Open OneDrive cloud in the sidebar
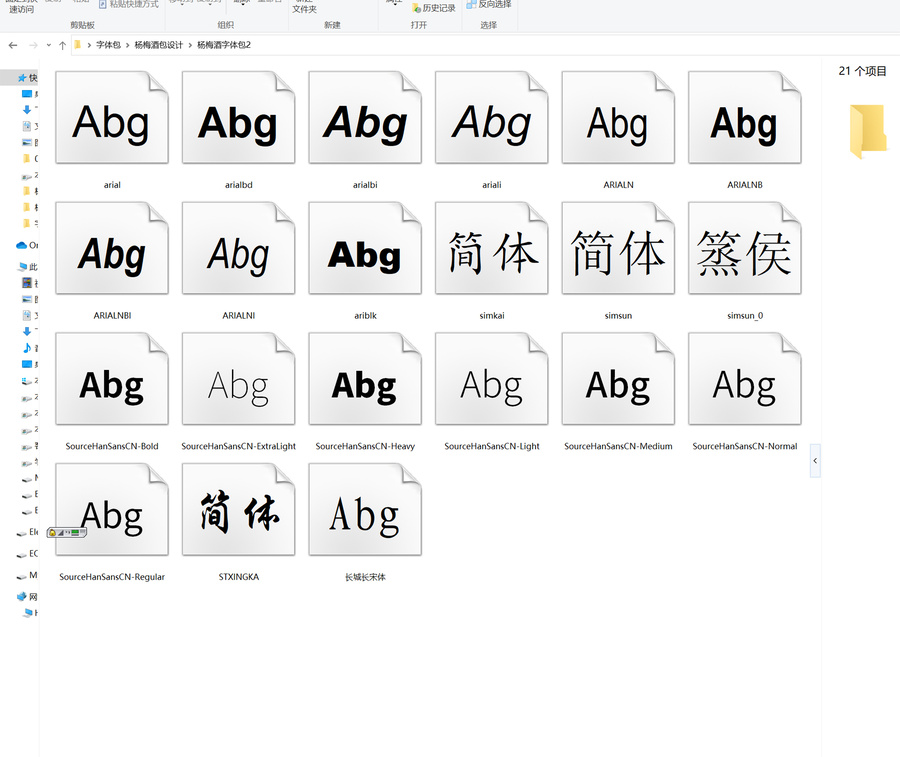 coord(22,245)
